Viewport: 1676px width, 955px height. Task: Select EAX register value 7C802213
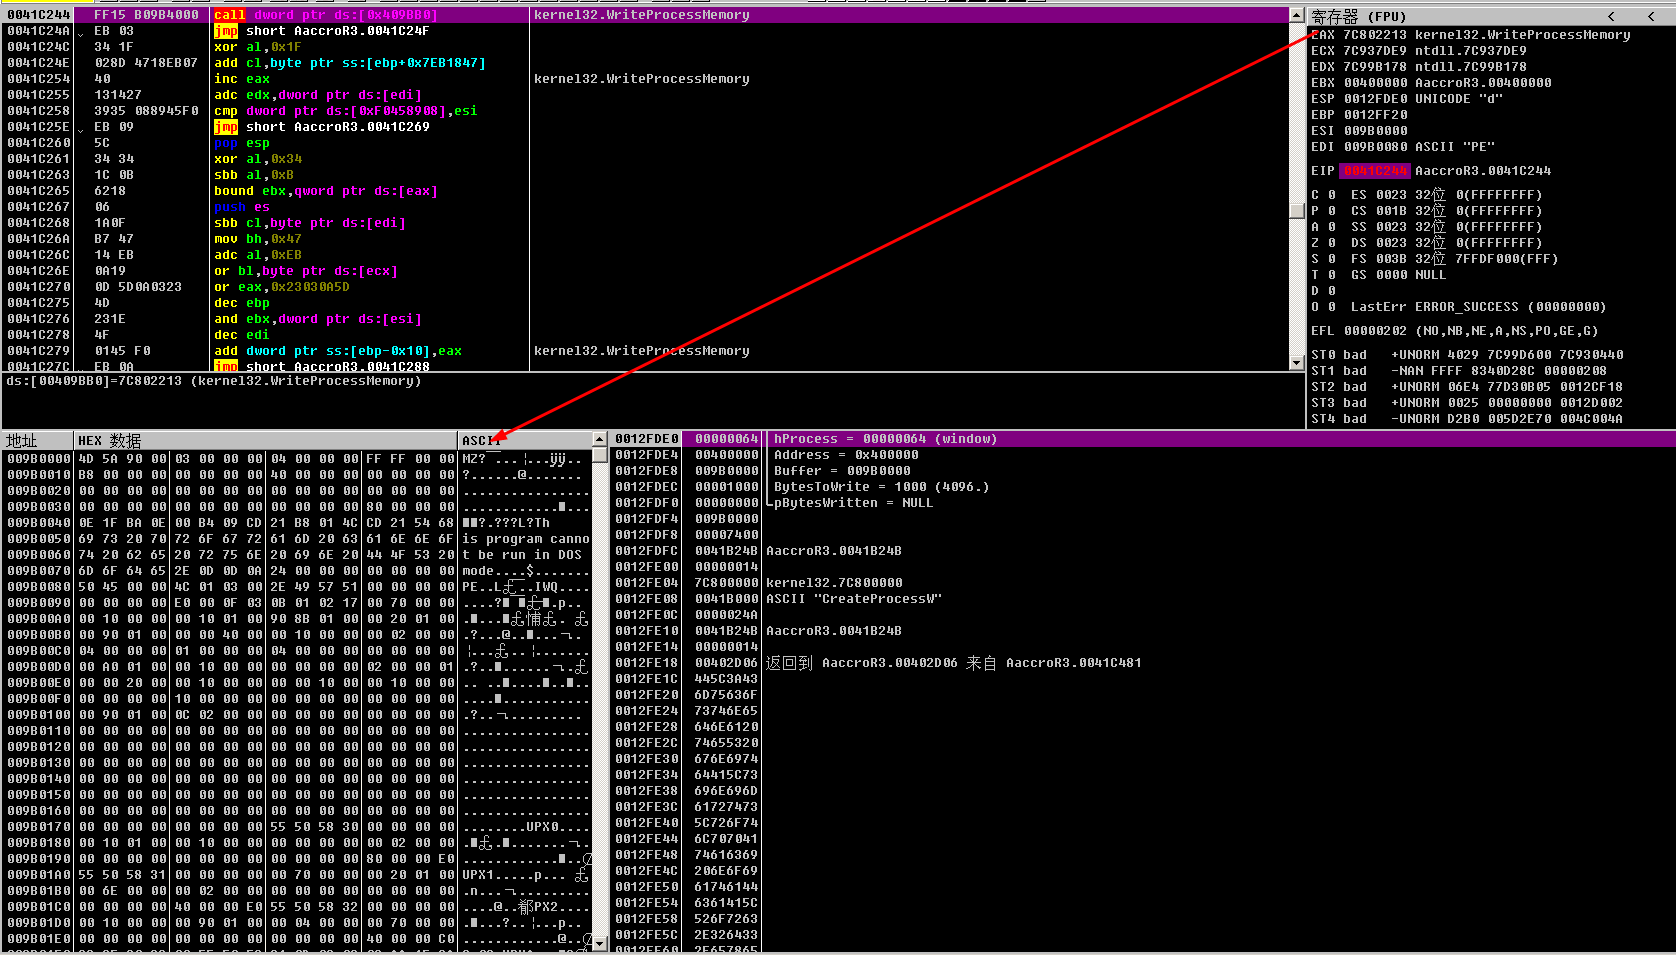1375,35
